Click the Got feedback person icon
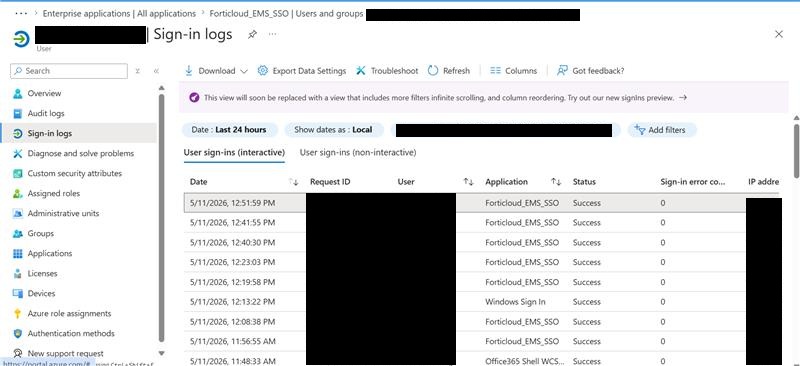 pos(562,71)
